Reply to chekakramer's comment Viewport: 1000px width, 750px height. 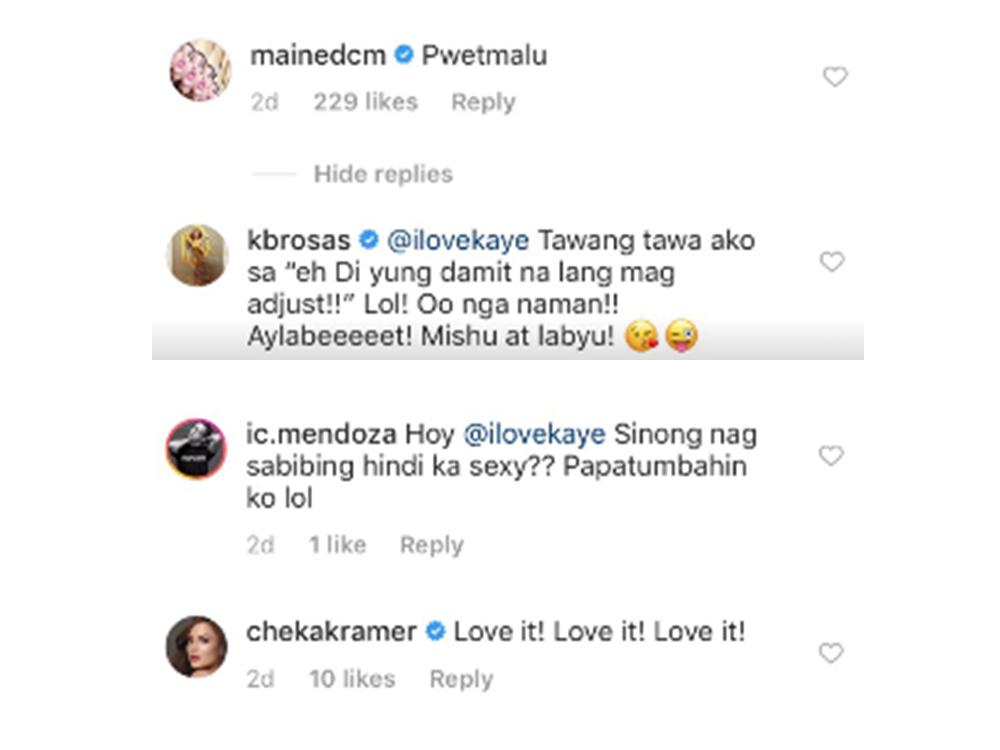coord(461,679)
